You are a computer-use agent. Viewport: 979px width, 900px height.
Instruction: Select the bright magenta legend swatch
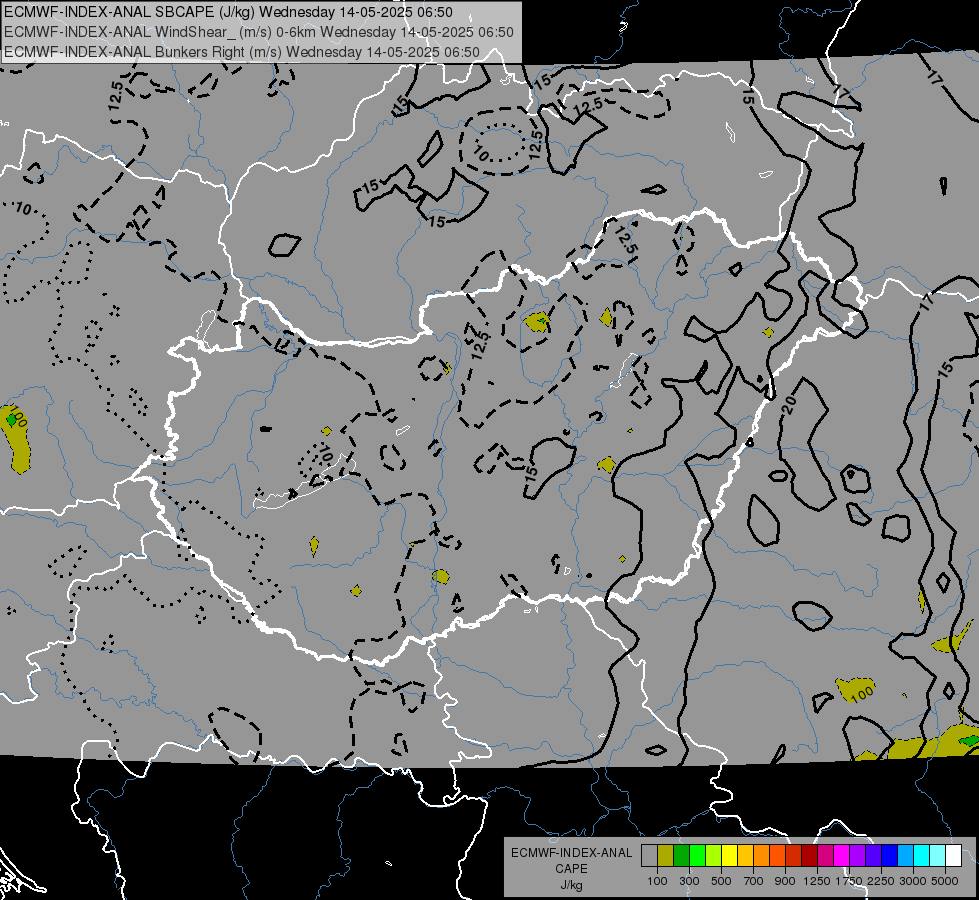point(842,856)
